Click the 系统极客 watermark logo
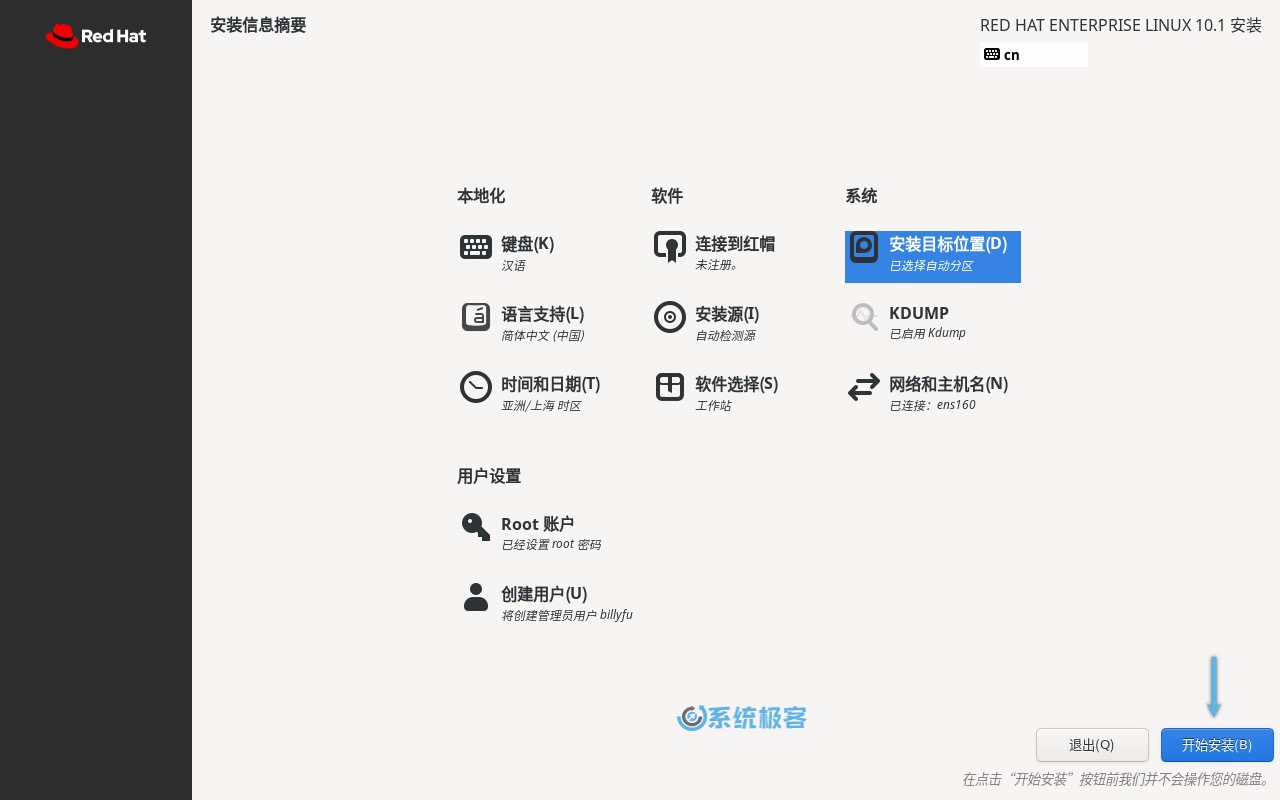 742,718
